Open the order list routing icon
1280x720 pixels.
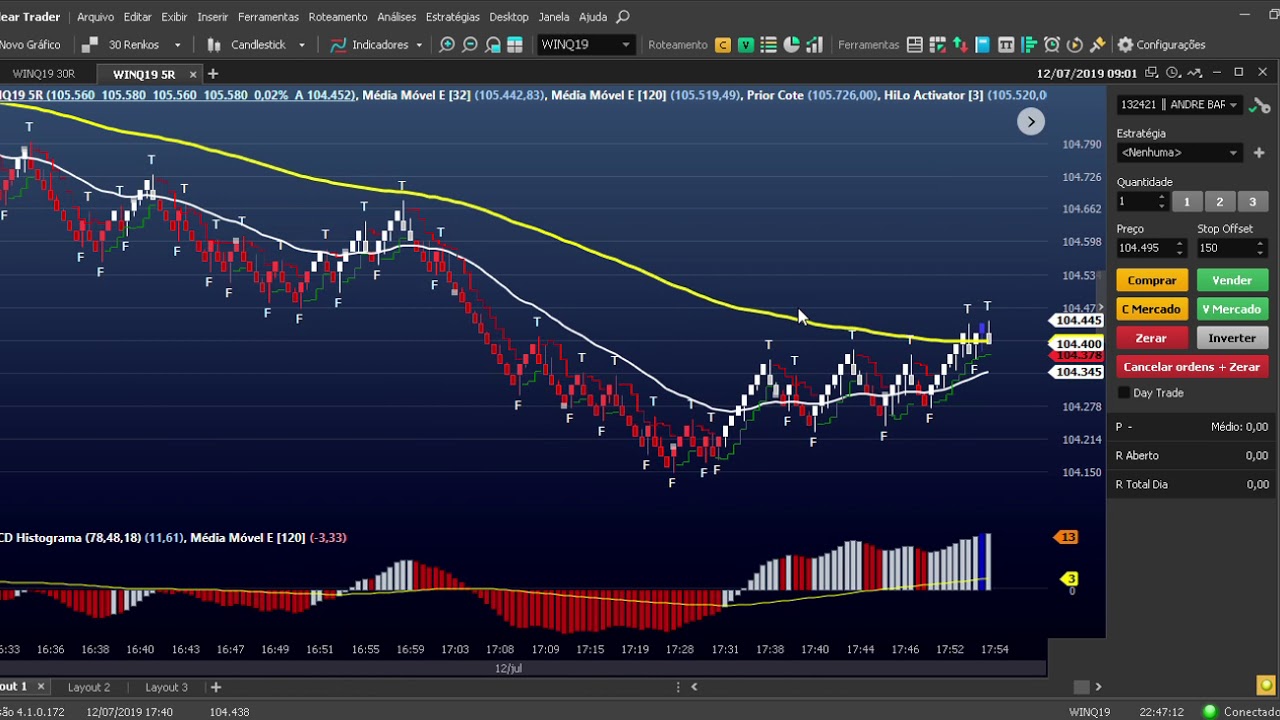tap(768, 45)
